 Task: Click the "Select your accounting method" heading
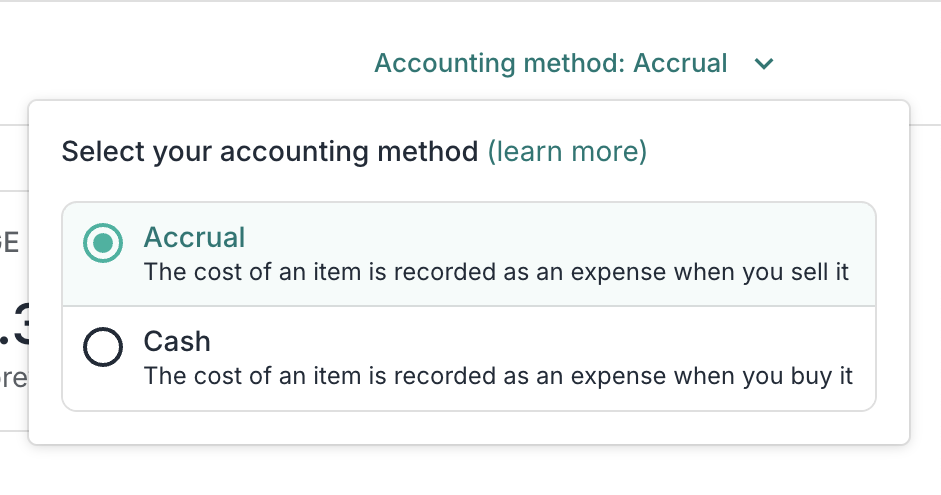[x=270, y=152]
